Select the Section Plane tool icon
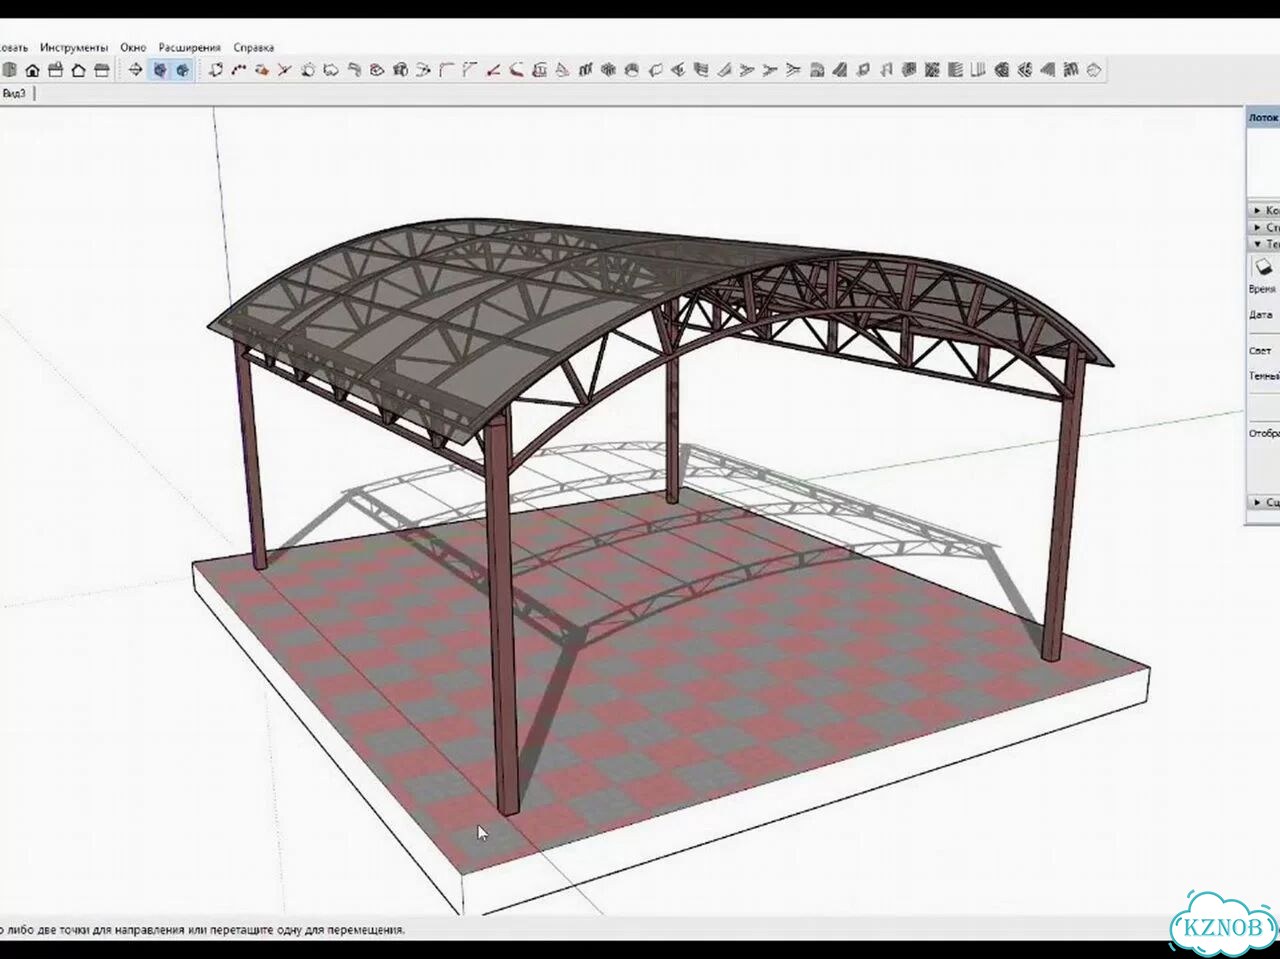The image size is (1280, 959). coord(136,70)
